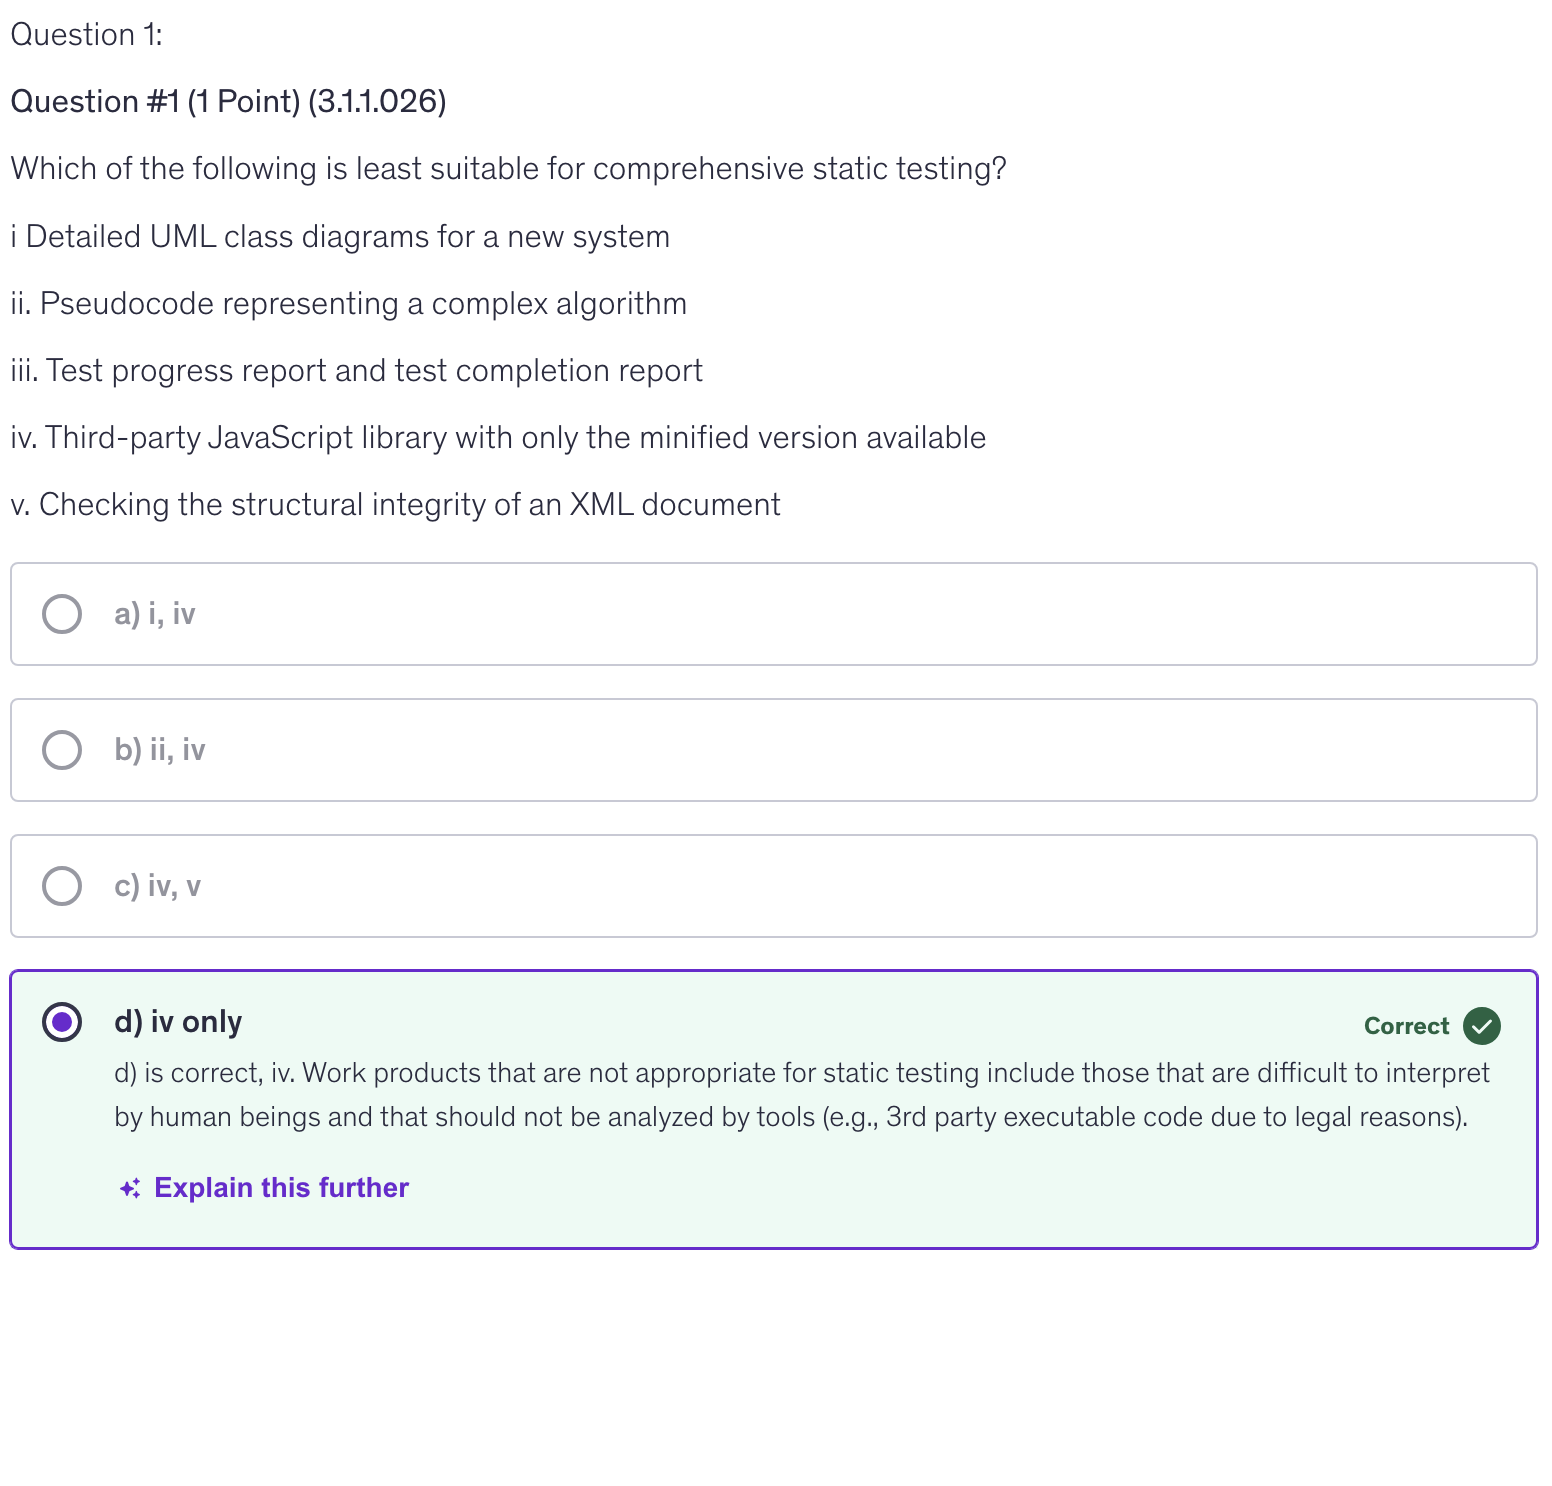Screen dimensions: 1552x1486
Task: Click statement iv about third-party JavaScript library
Action: pyautogui.click(x=498, y=438)
